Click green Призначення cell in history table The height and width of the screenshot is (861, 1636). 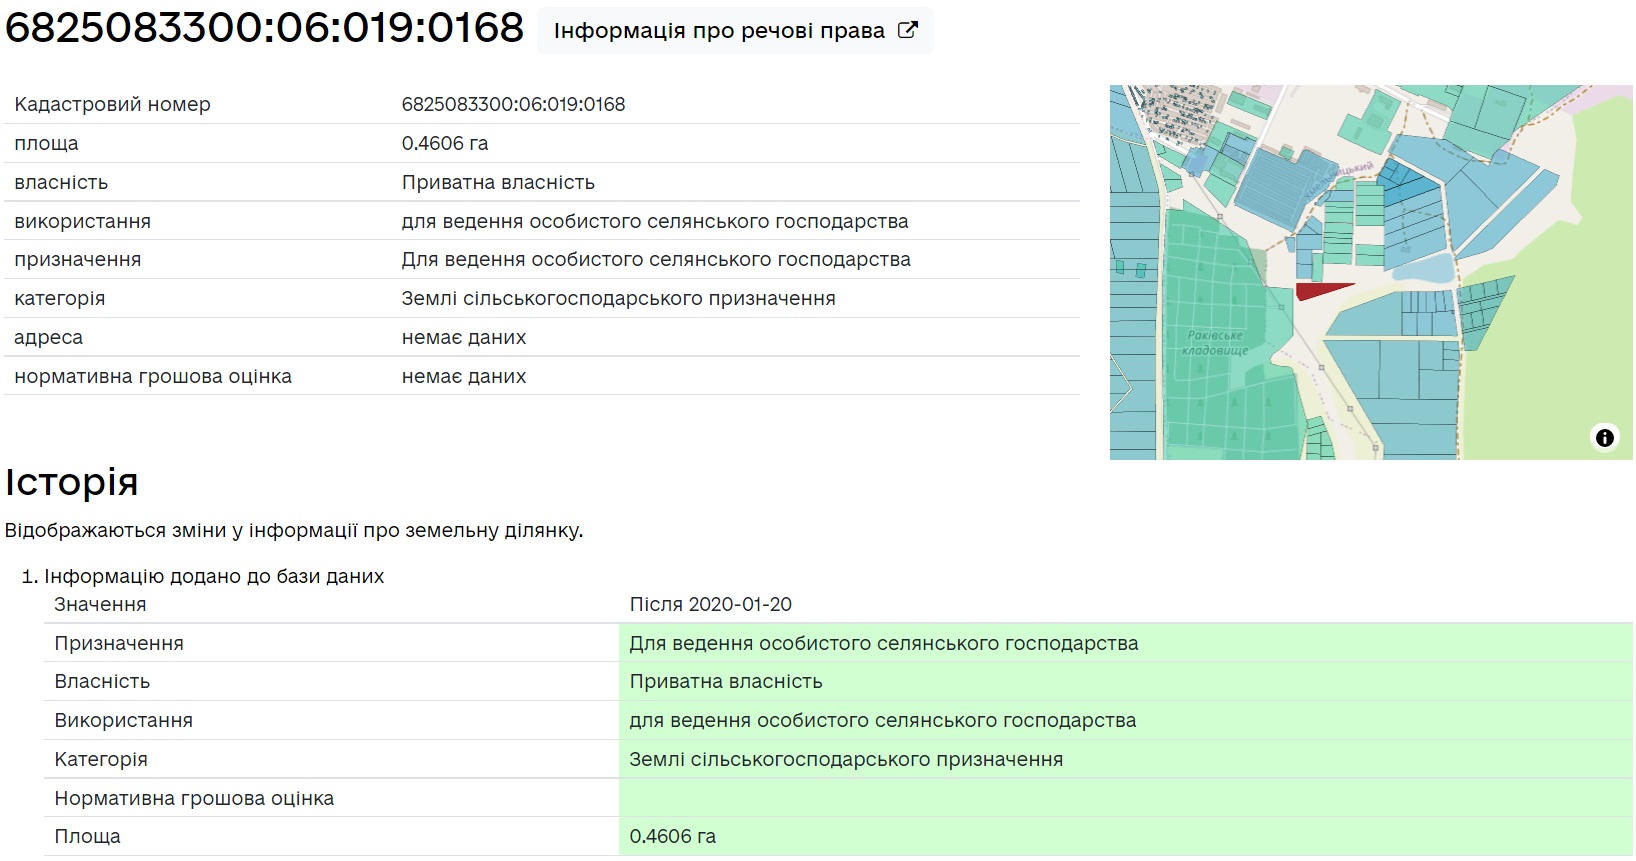(883, 643)
